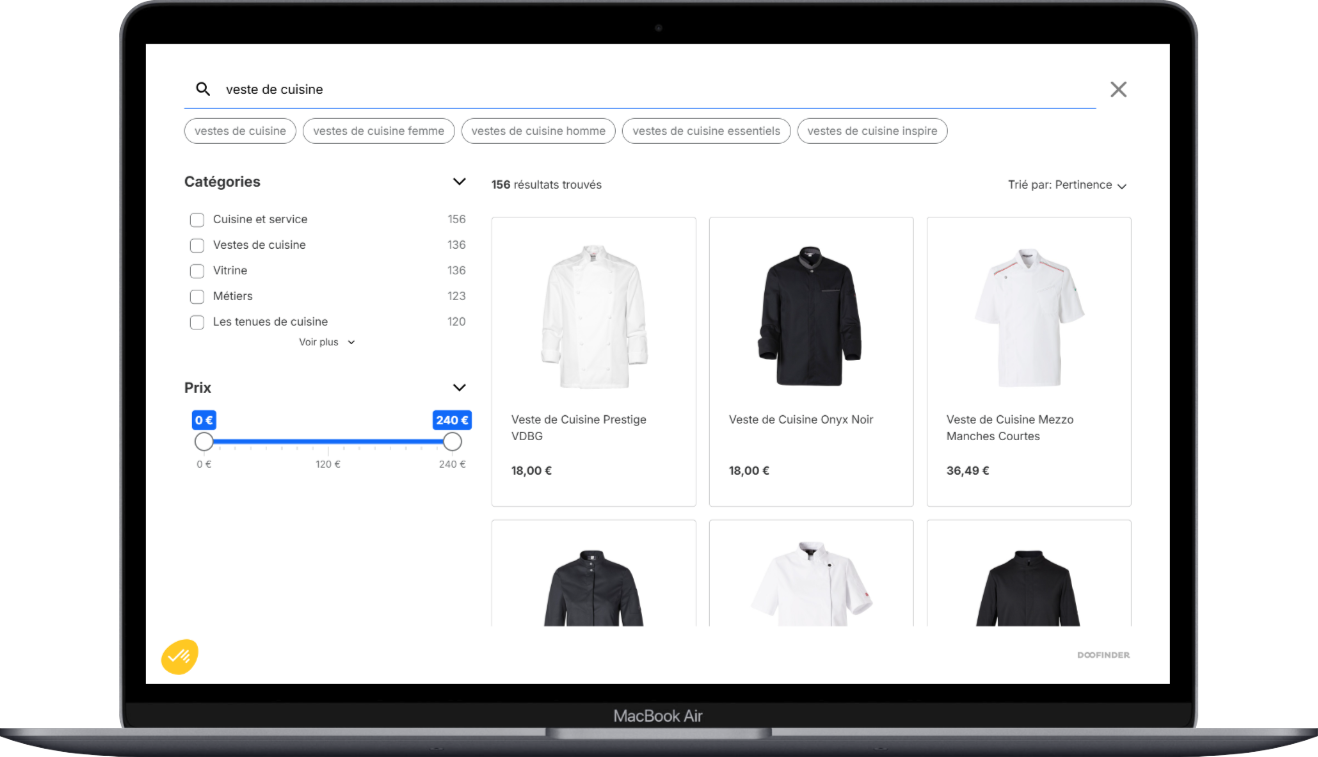Viewport: 1318px width, 757px height.
Task: Select the vestes de cuisine femme chip
Action: coord(378,131)
